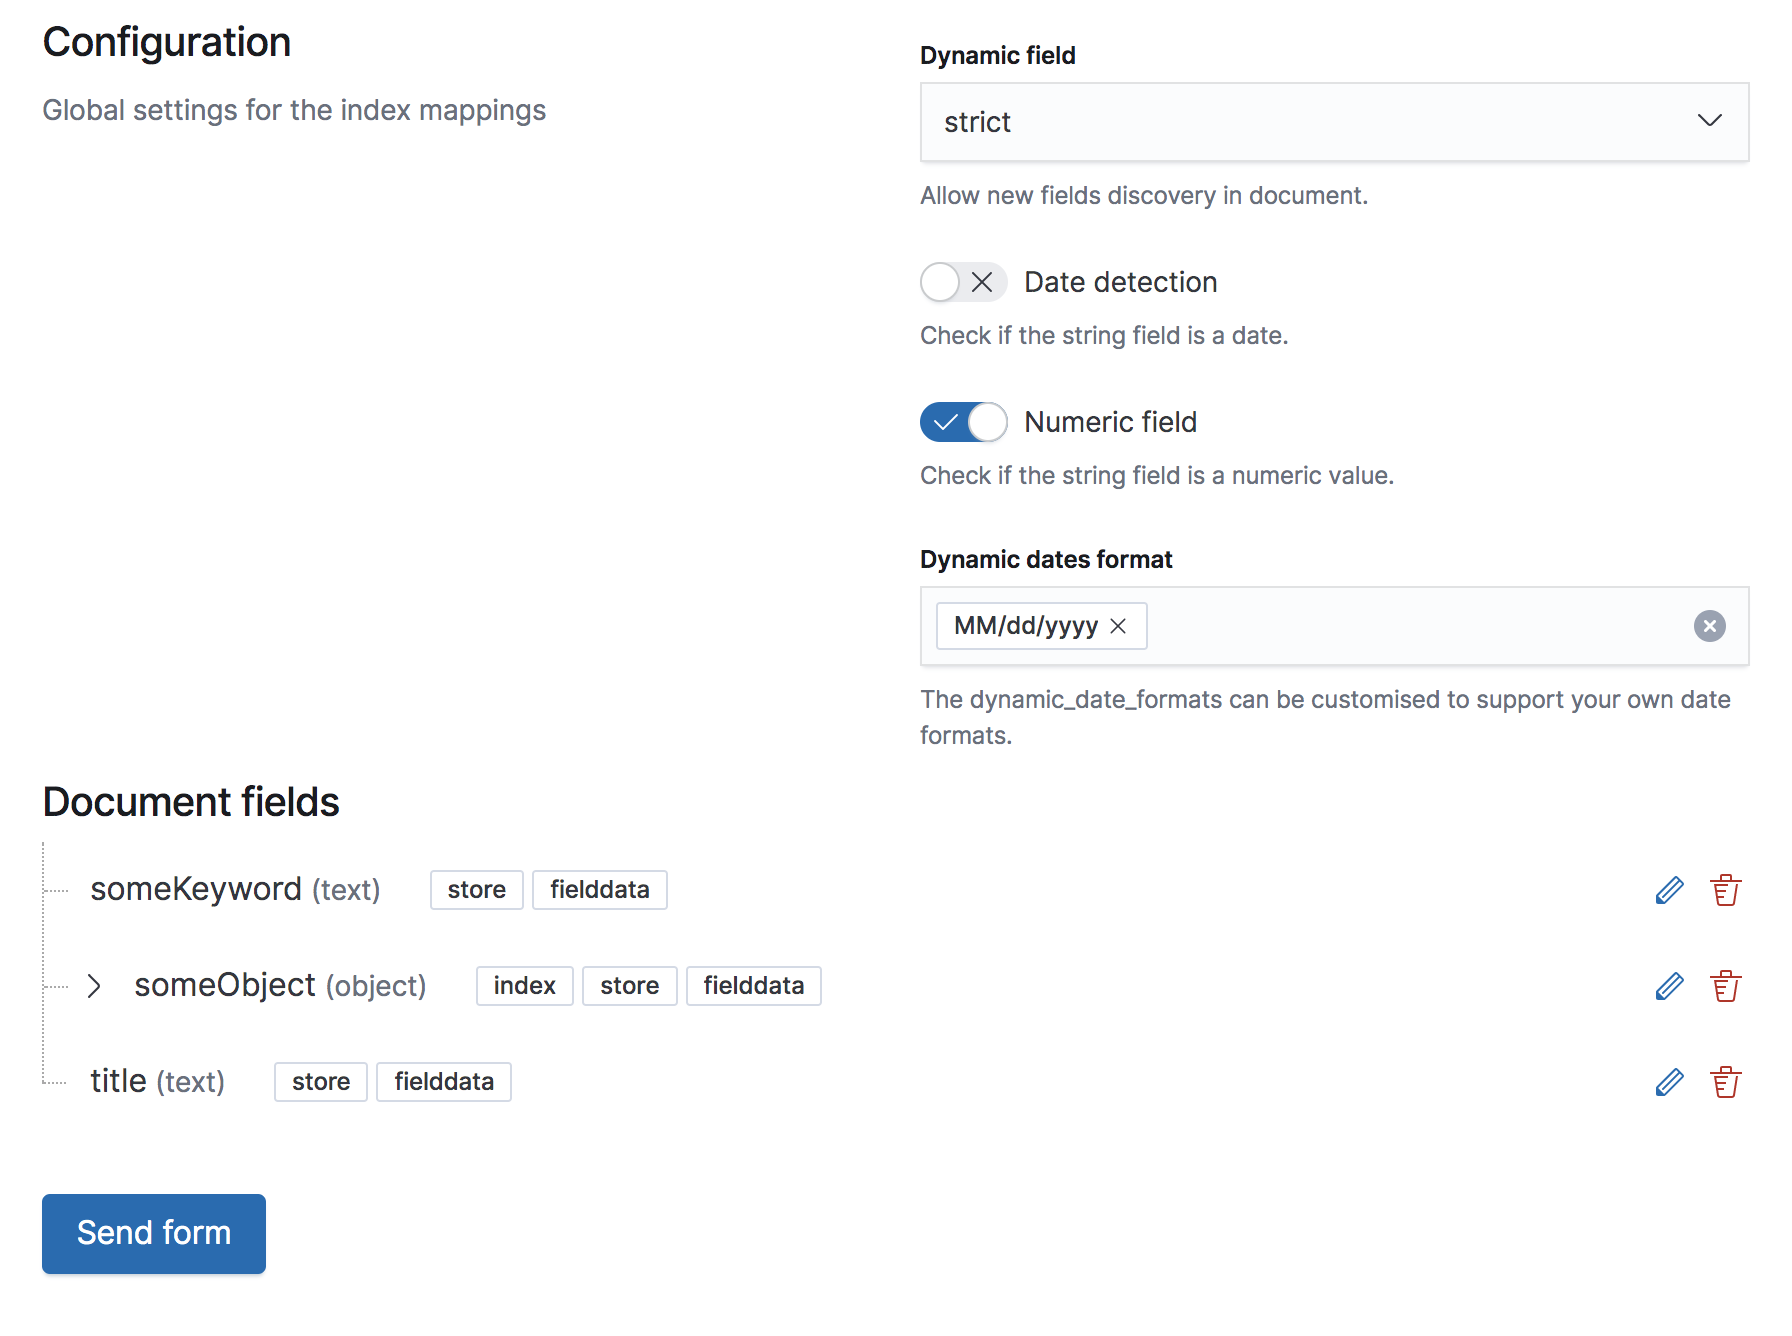Open the Dynamic field dropdown

pos(1333,122)
